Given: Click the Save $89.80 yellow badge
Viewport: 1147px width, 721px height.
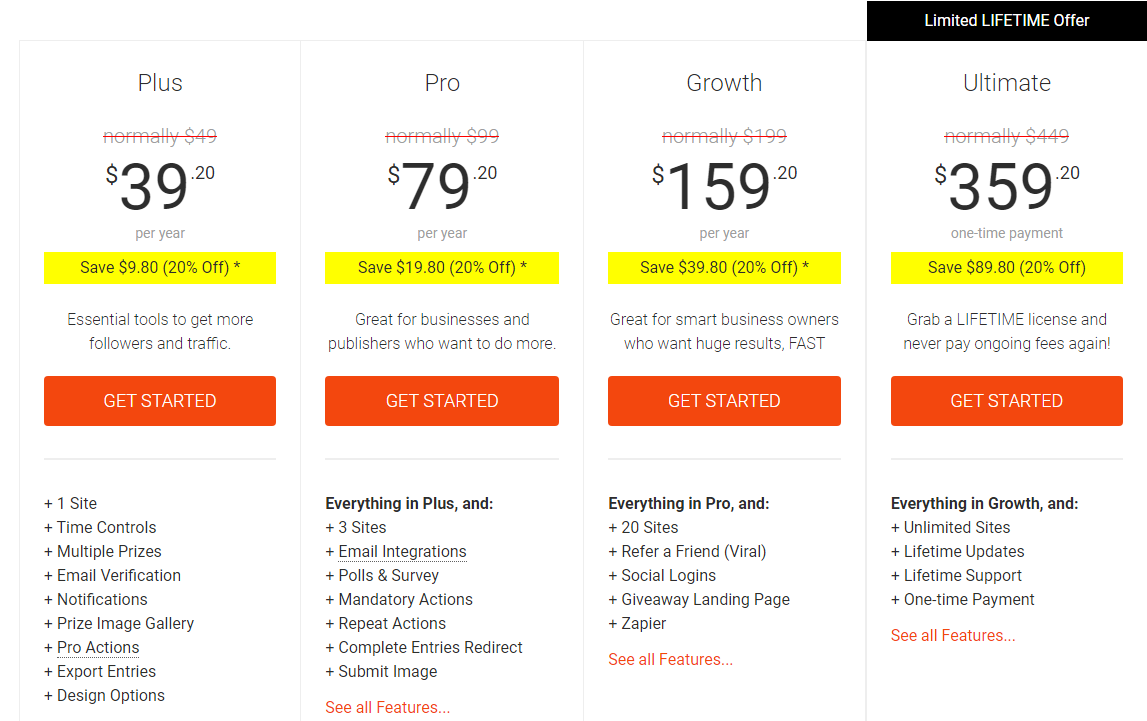Looking at the screenshot, I should tap(1006, 267).
